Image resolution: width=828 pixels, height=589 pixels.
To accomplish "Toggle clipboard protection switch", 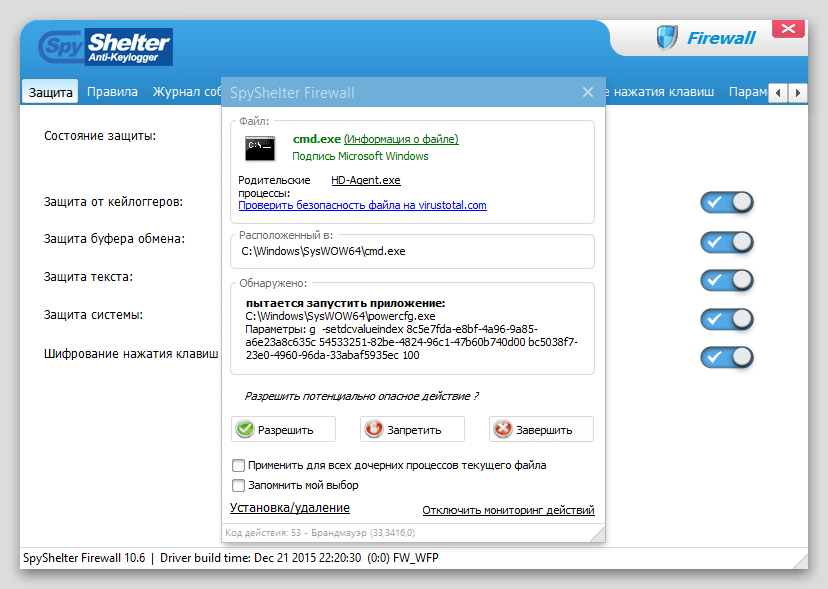I will click(x=727, y=242).
